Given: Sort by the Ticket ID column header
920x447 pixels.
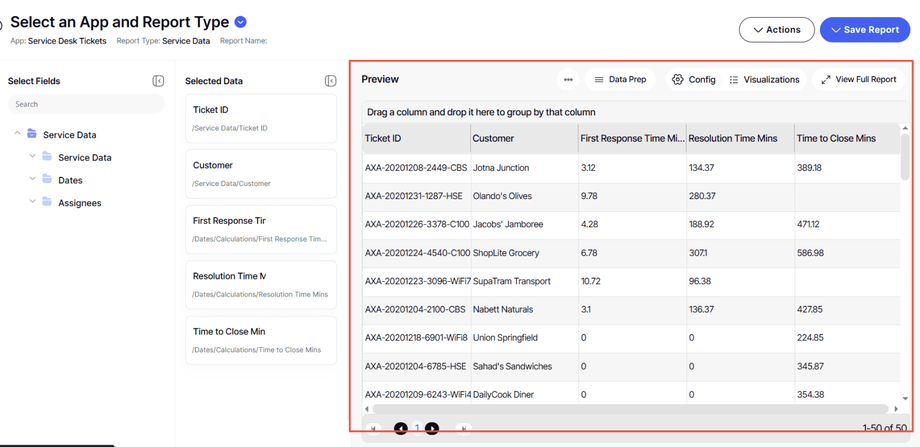Looking at the screenshot, I should pos(417,138).
